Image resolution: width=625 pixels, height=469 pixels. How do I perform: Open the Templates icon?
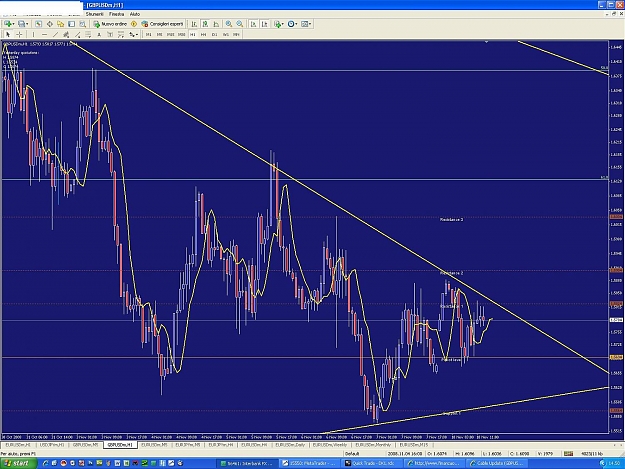point(305,24)
